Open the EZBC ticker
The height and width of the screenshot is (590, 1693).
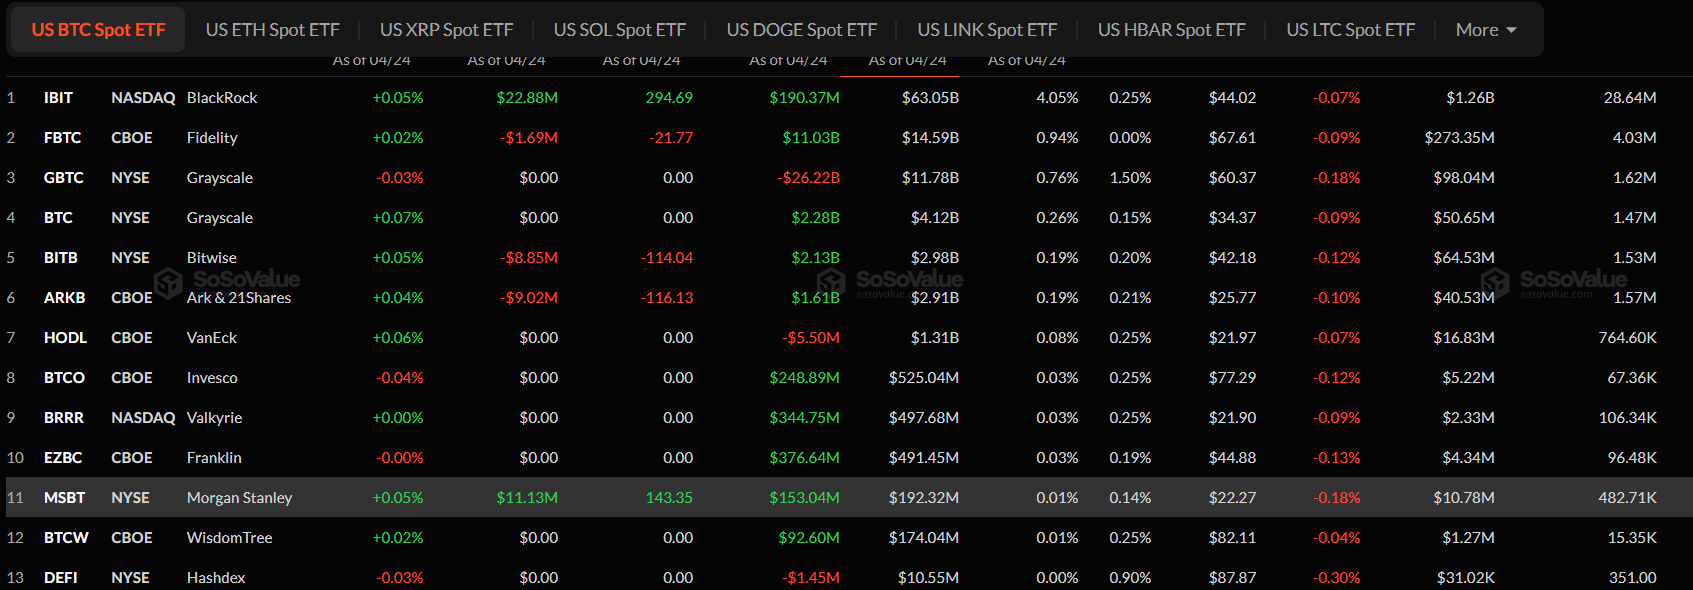(63, 458)
